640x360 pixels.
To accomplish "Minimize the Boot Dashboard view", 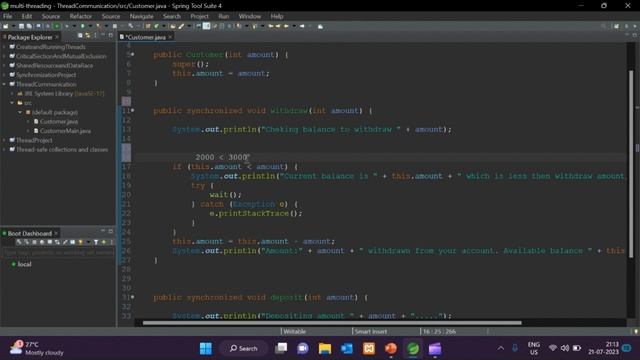I will click(x=102, y=231).
